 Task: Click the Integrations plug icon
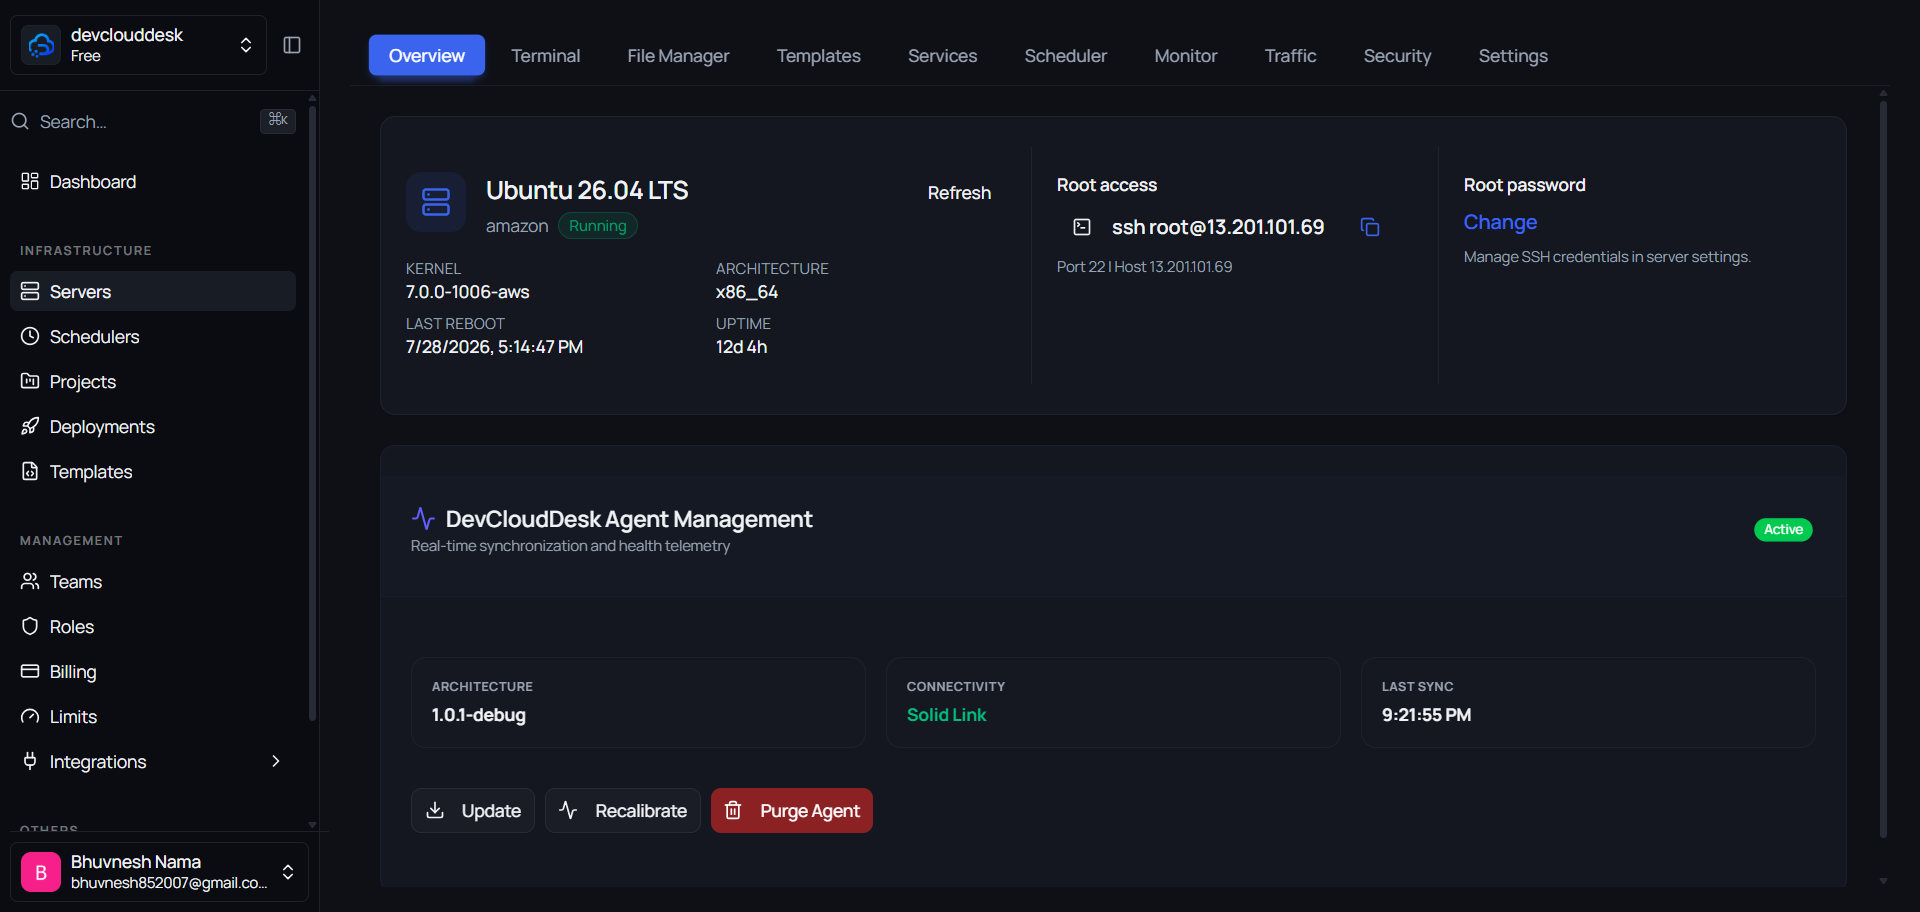click(30, 761)
